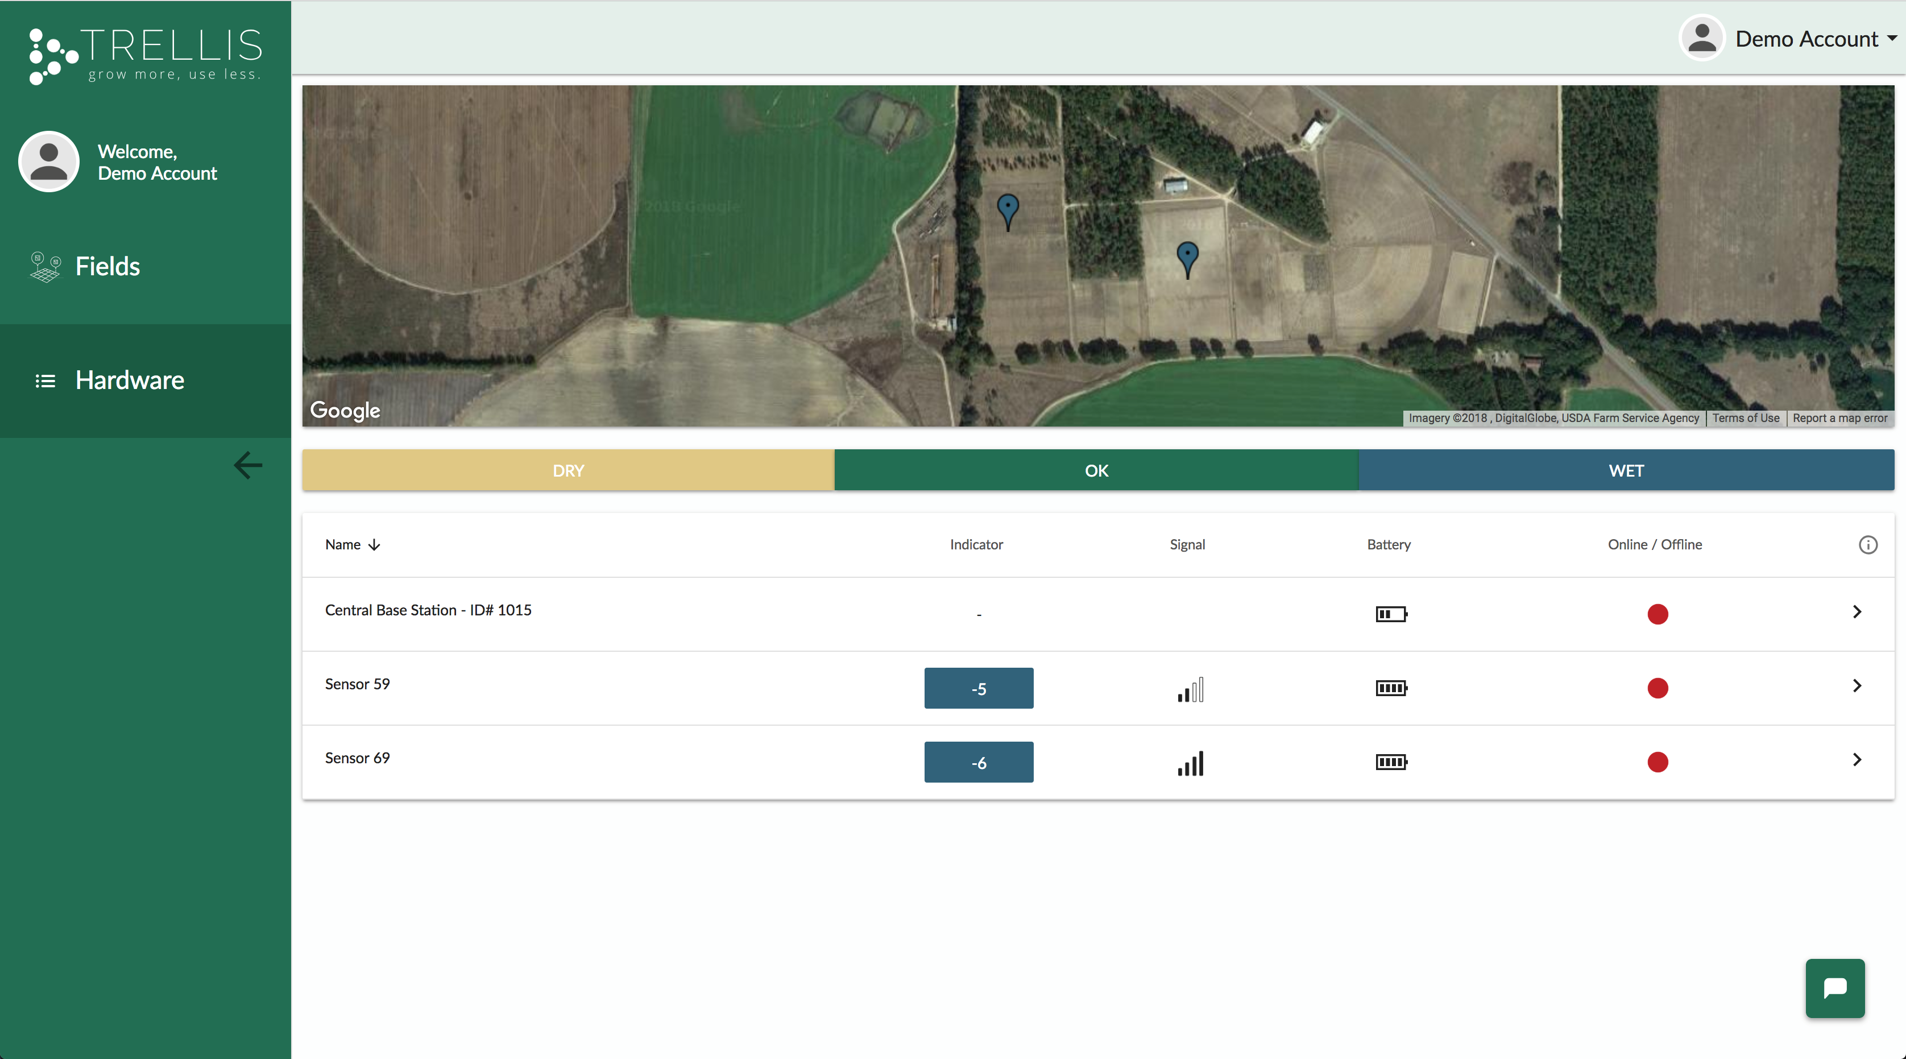Click the sidebar user avatar icon
1906x1059 pixels.
click(x=49, y=161)
